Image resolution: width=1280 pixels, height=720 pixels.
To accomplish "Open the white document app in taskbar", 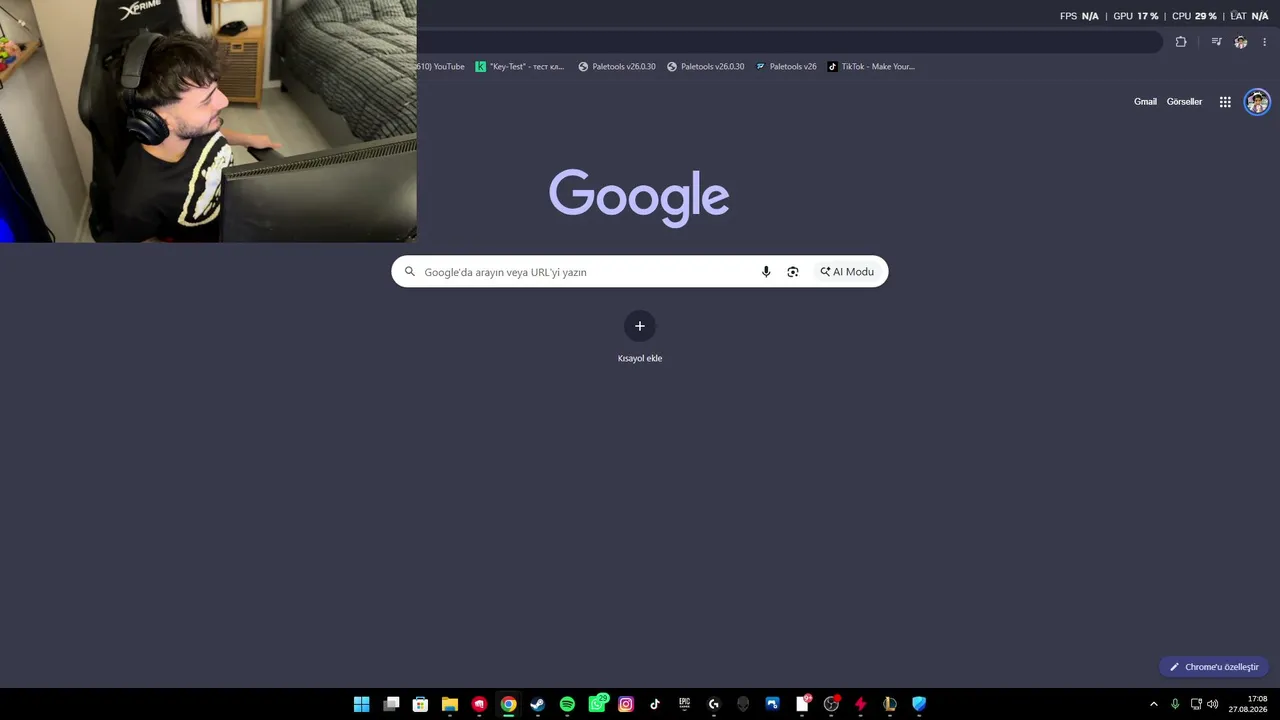I will [x=802, y=704].
